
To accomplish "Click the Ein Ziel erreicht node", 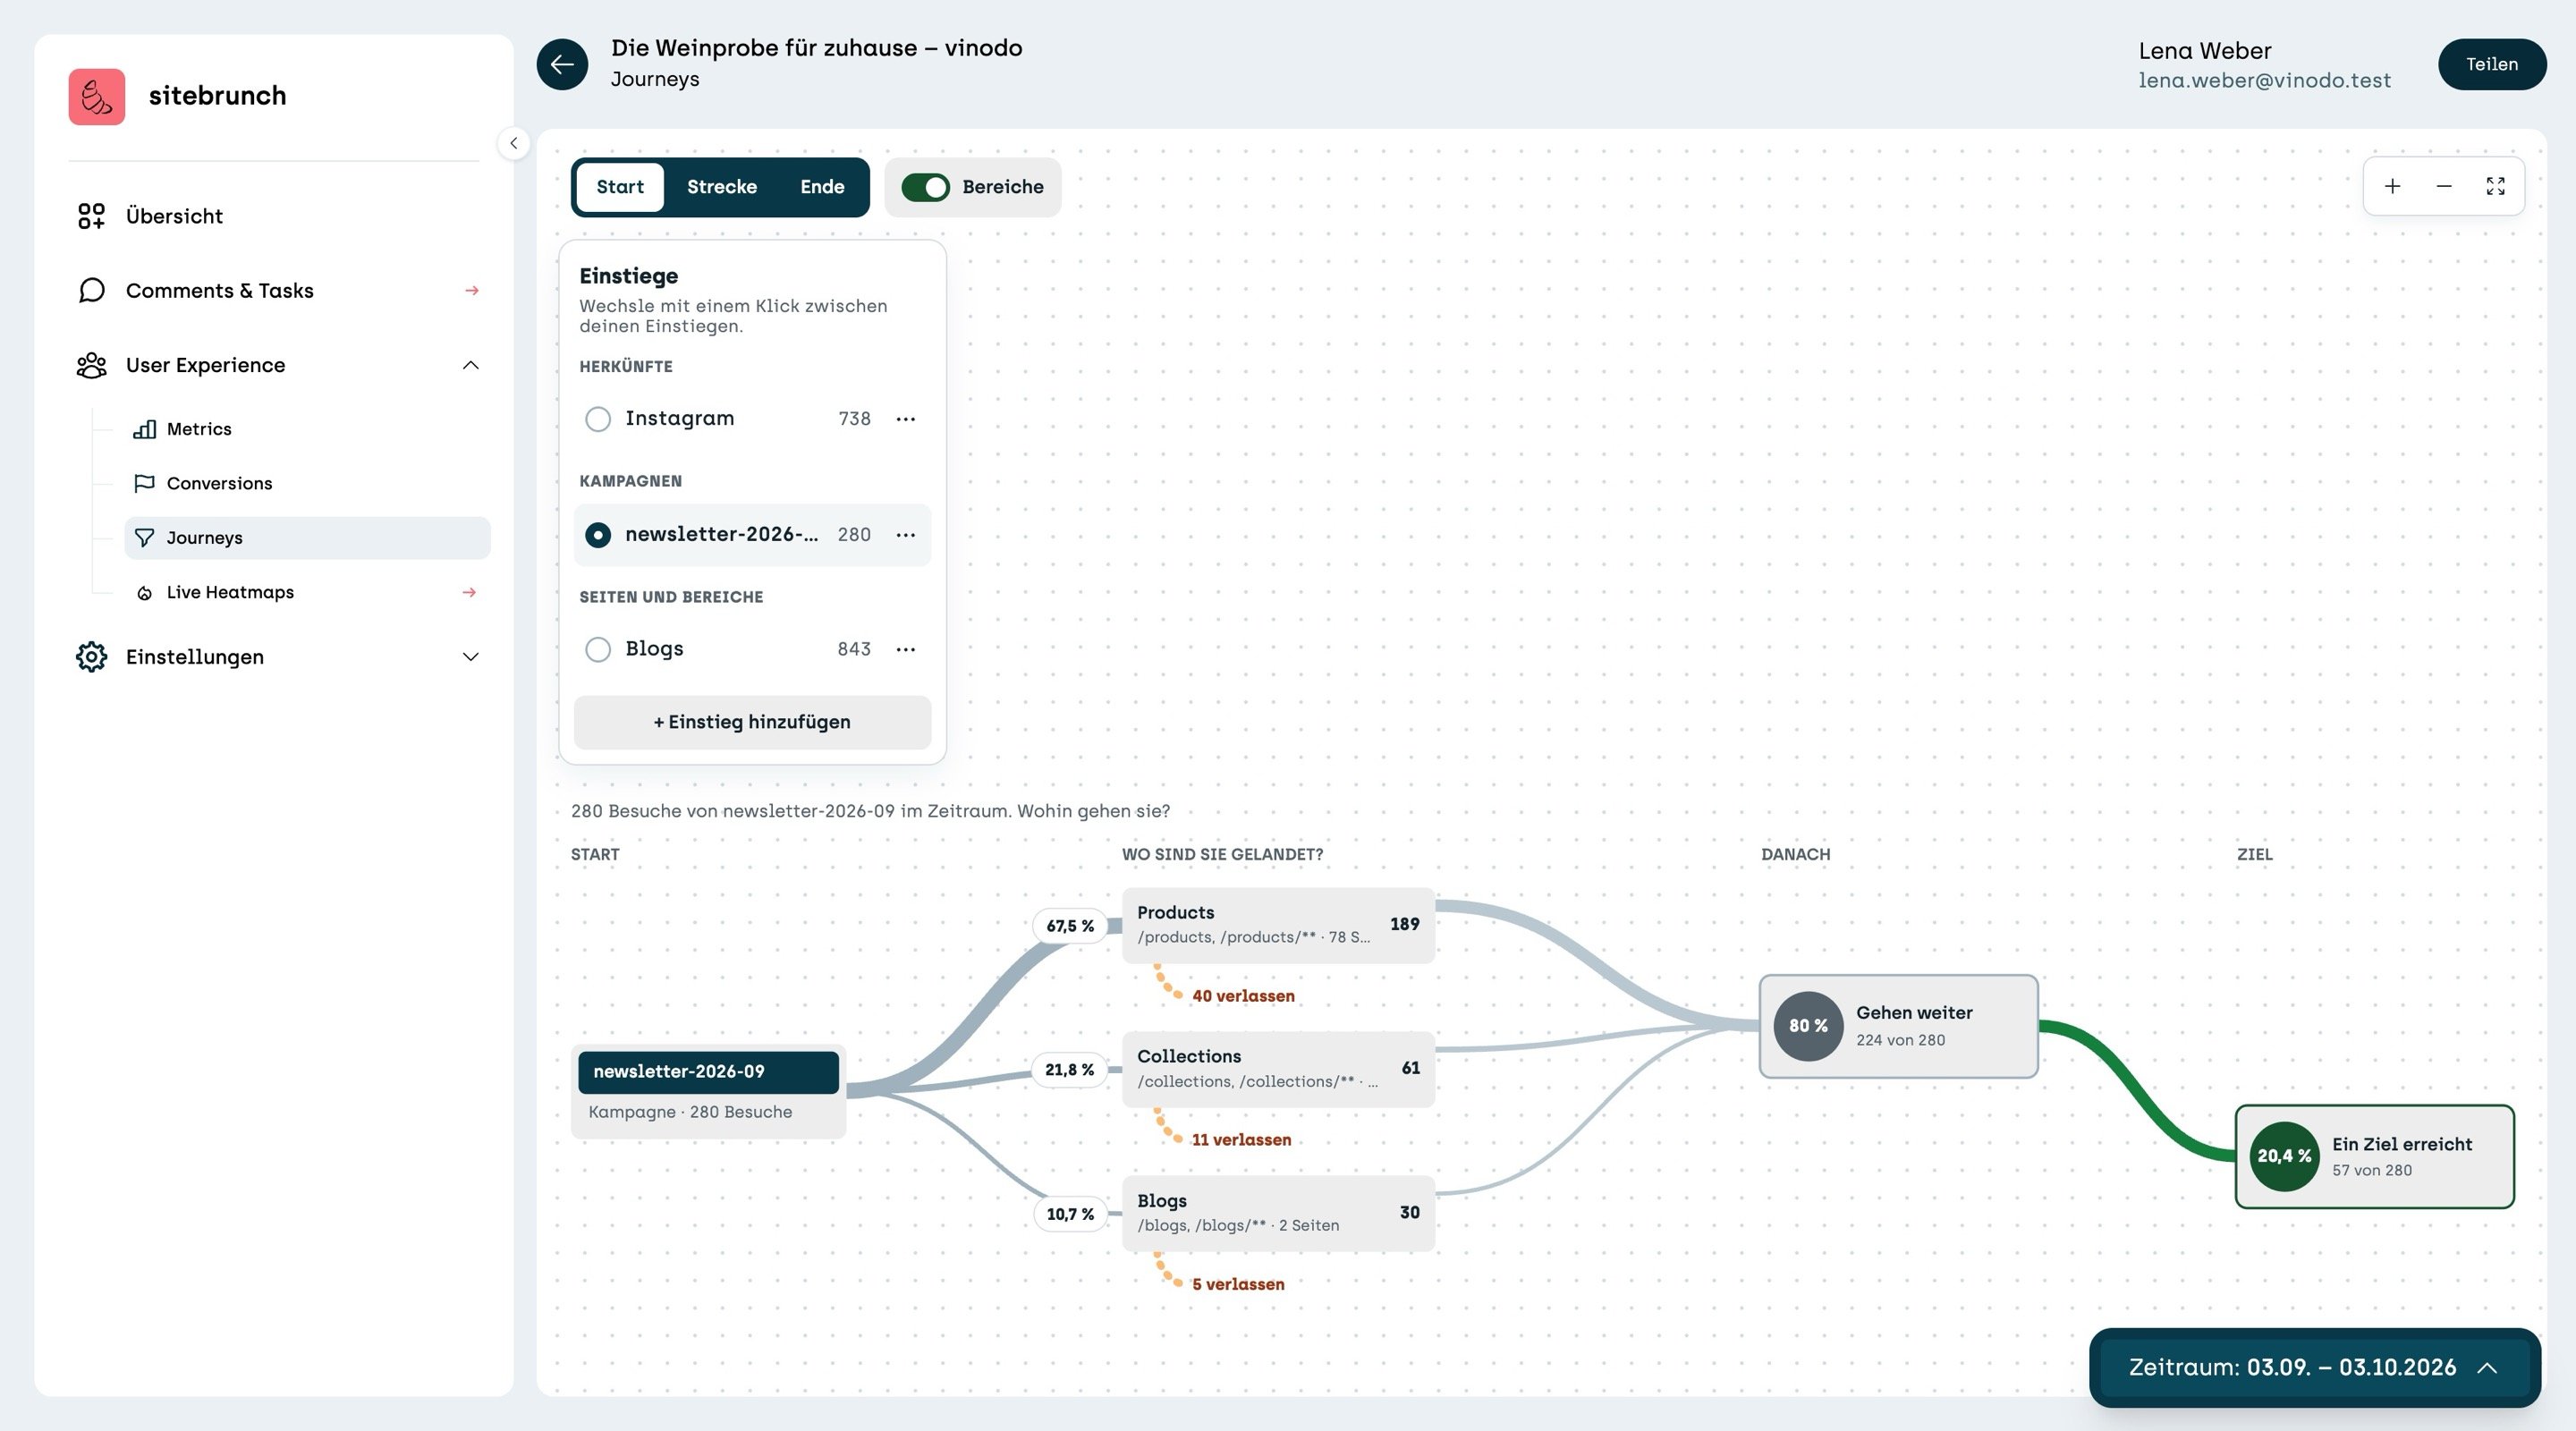I will [x=2374, y=1156].
